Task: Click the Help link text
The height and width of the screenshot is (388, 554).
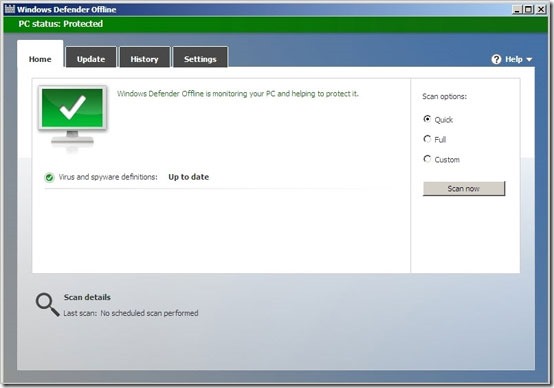Action: (514, 59)
